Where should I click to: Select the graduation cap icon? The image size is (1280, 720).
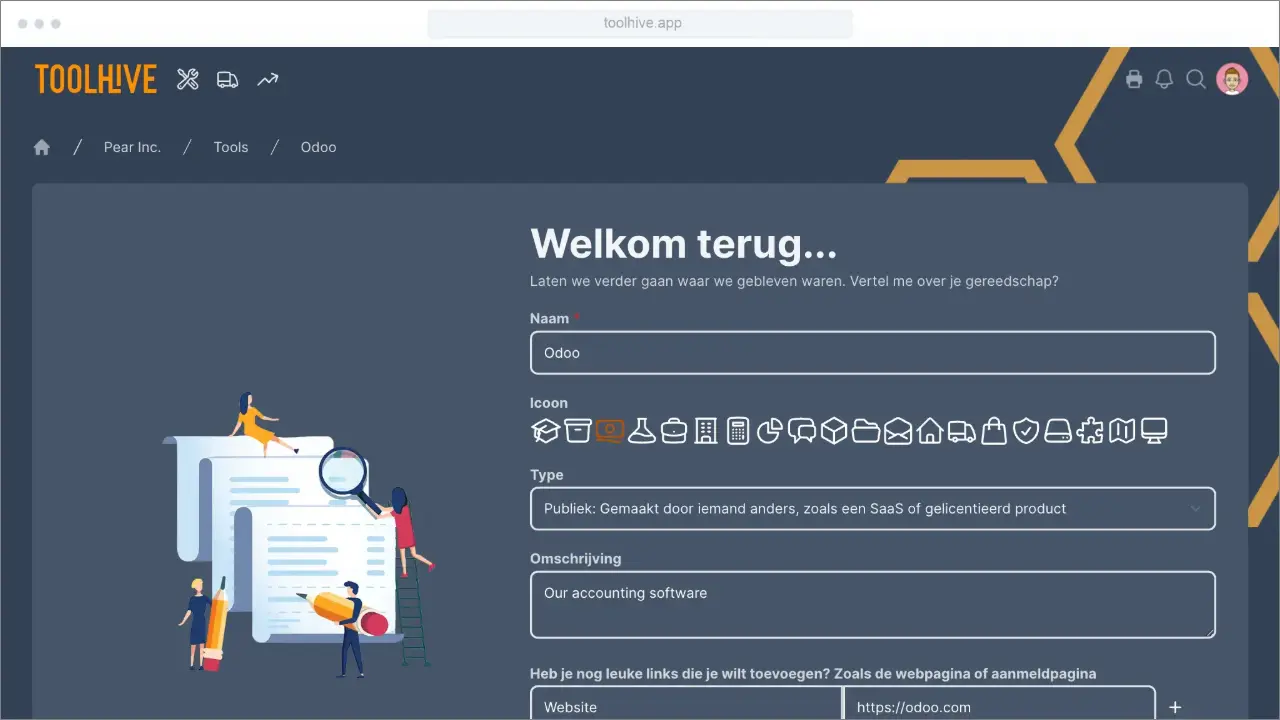[x=543, y=430]
